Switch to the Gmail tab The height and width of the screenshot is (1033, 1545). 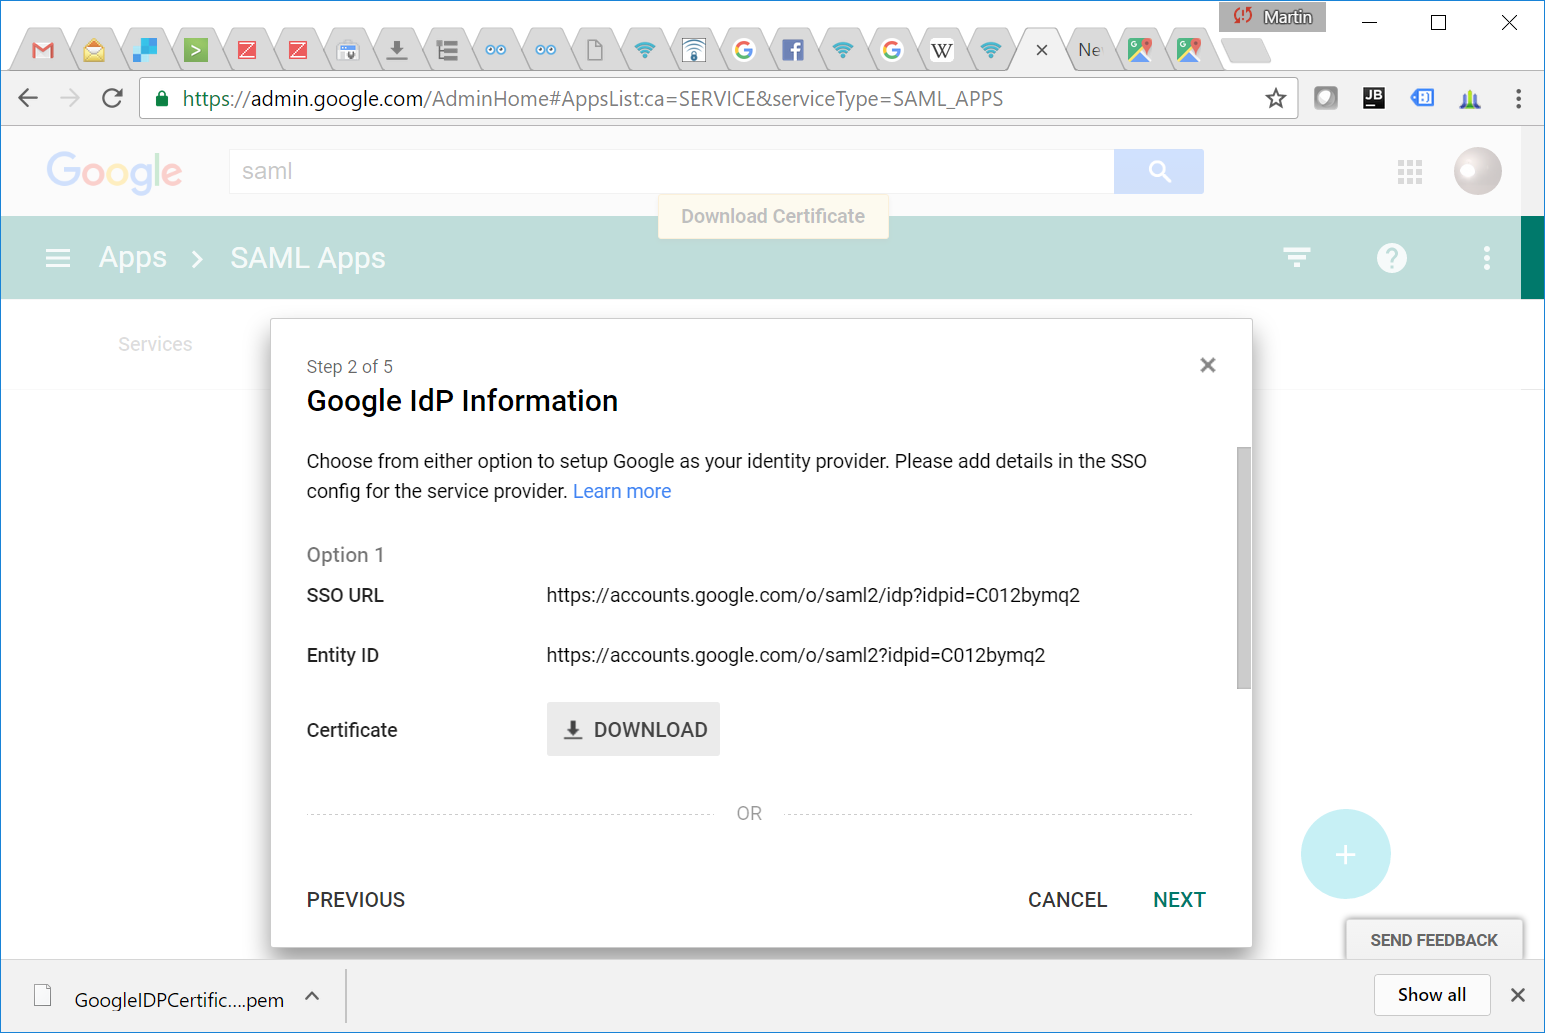click(41, 48)
